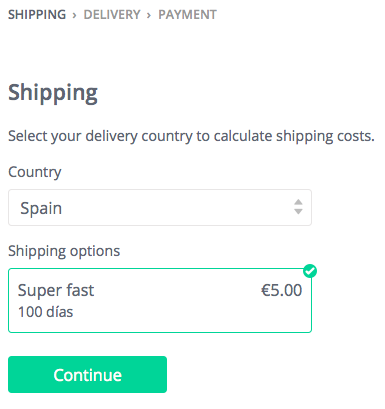Go to the DELIVERY breadcrumb step

112,15
